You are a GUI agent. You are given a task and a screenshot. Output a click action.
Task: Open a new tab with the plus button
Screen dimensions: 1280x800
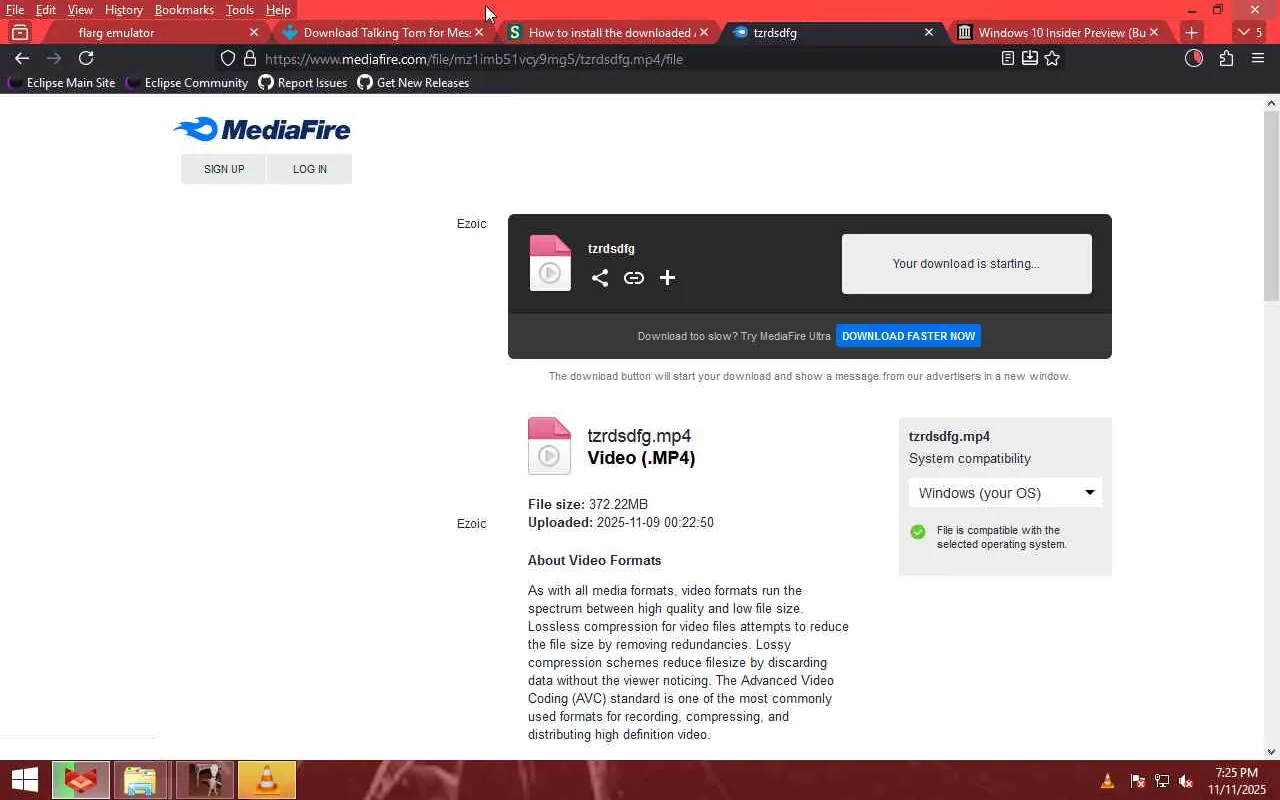pyautogui.click(x=1191, y=33)
